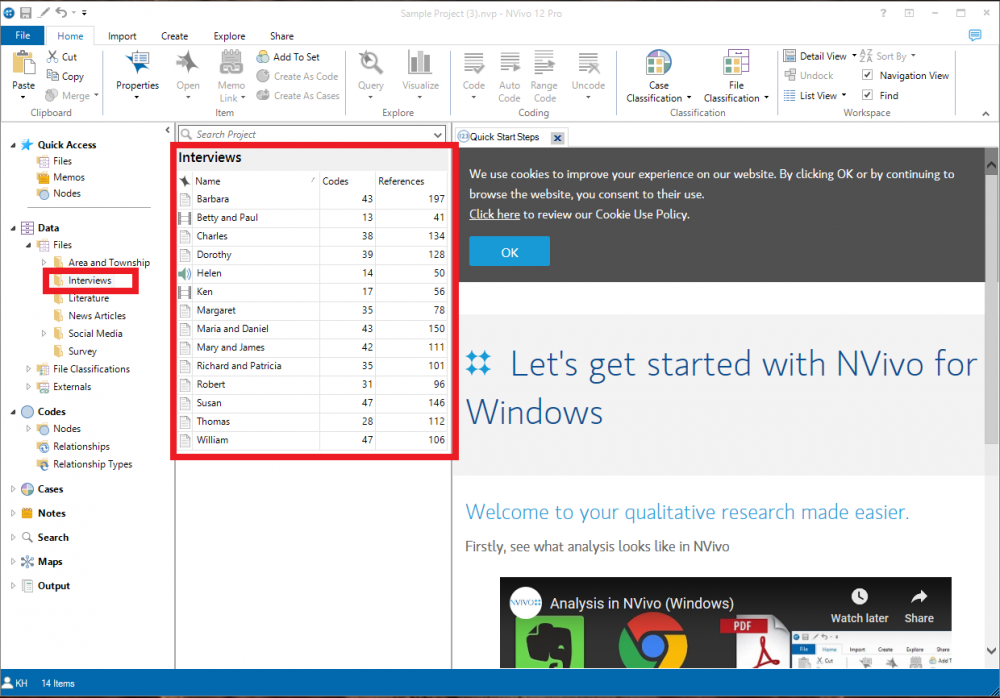Click the Open item icon

click(188, 63)
